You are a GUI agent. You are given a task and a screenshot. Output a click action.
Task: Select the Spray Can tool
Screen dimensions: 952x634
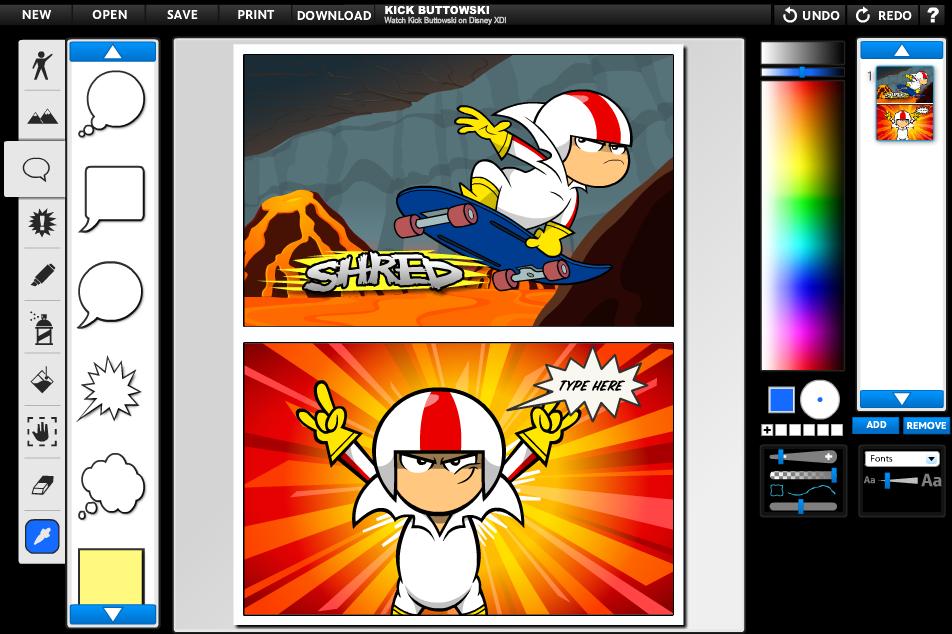[x=41, y=328]
